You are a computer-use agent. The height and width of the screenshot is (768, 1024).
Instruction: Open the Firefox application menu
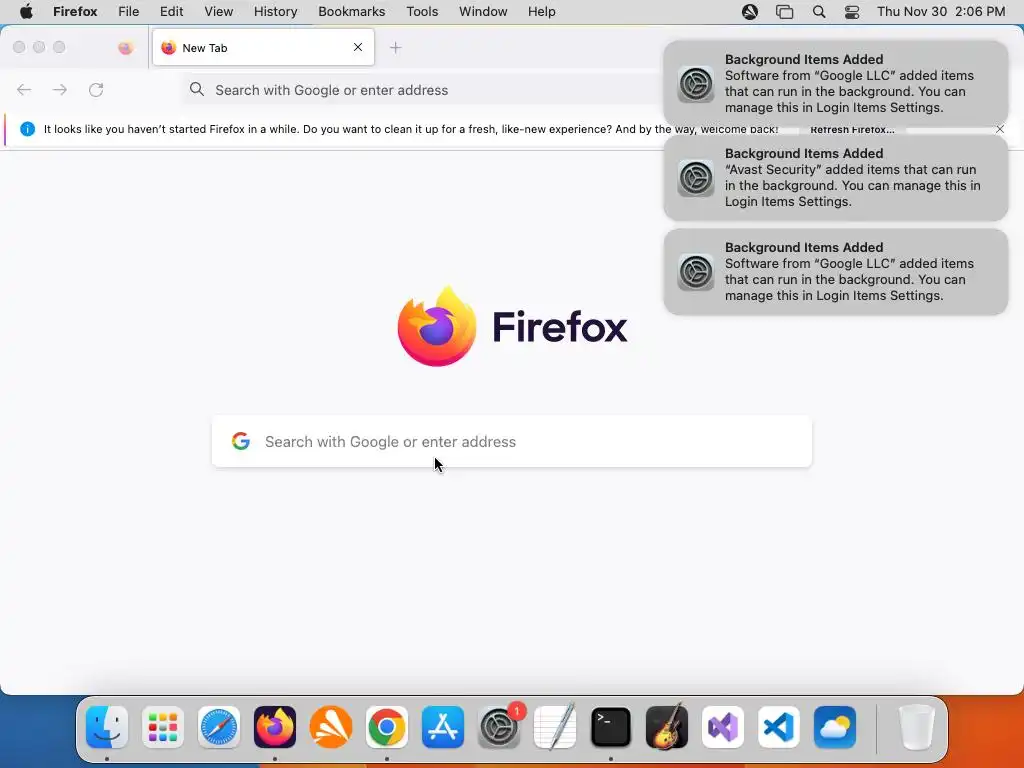click(75, 11)
